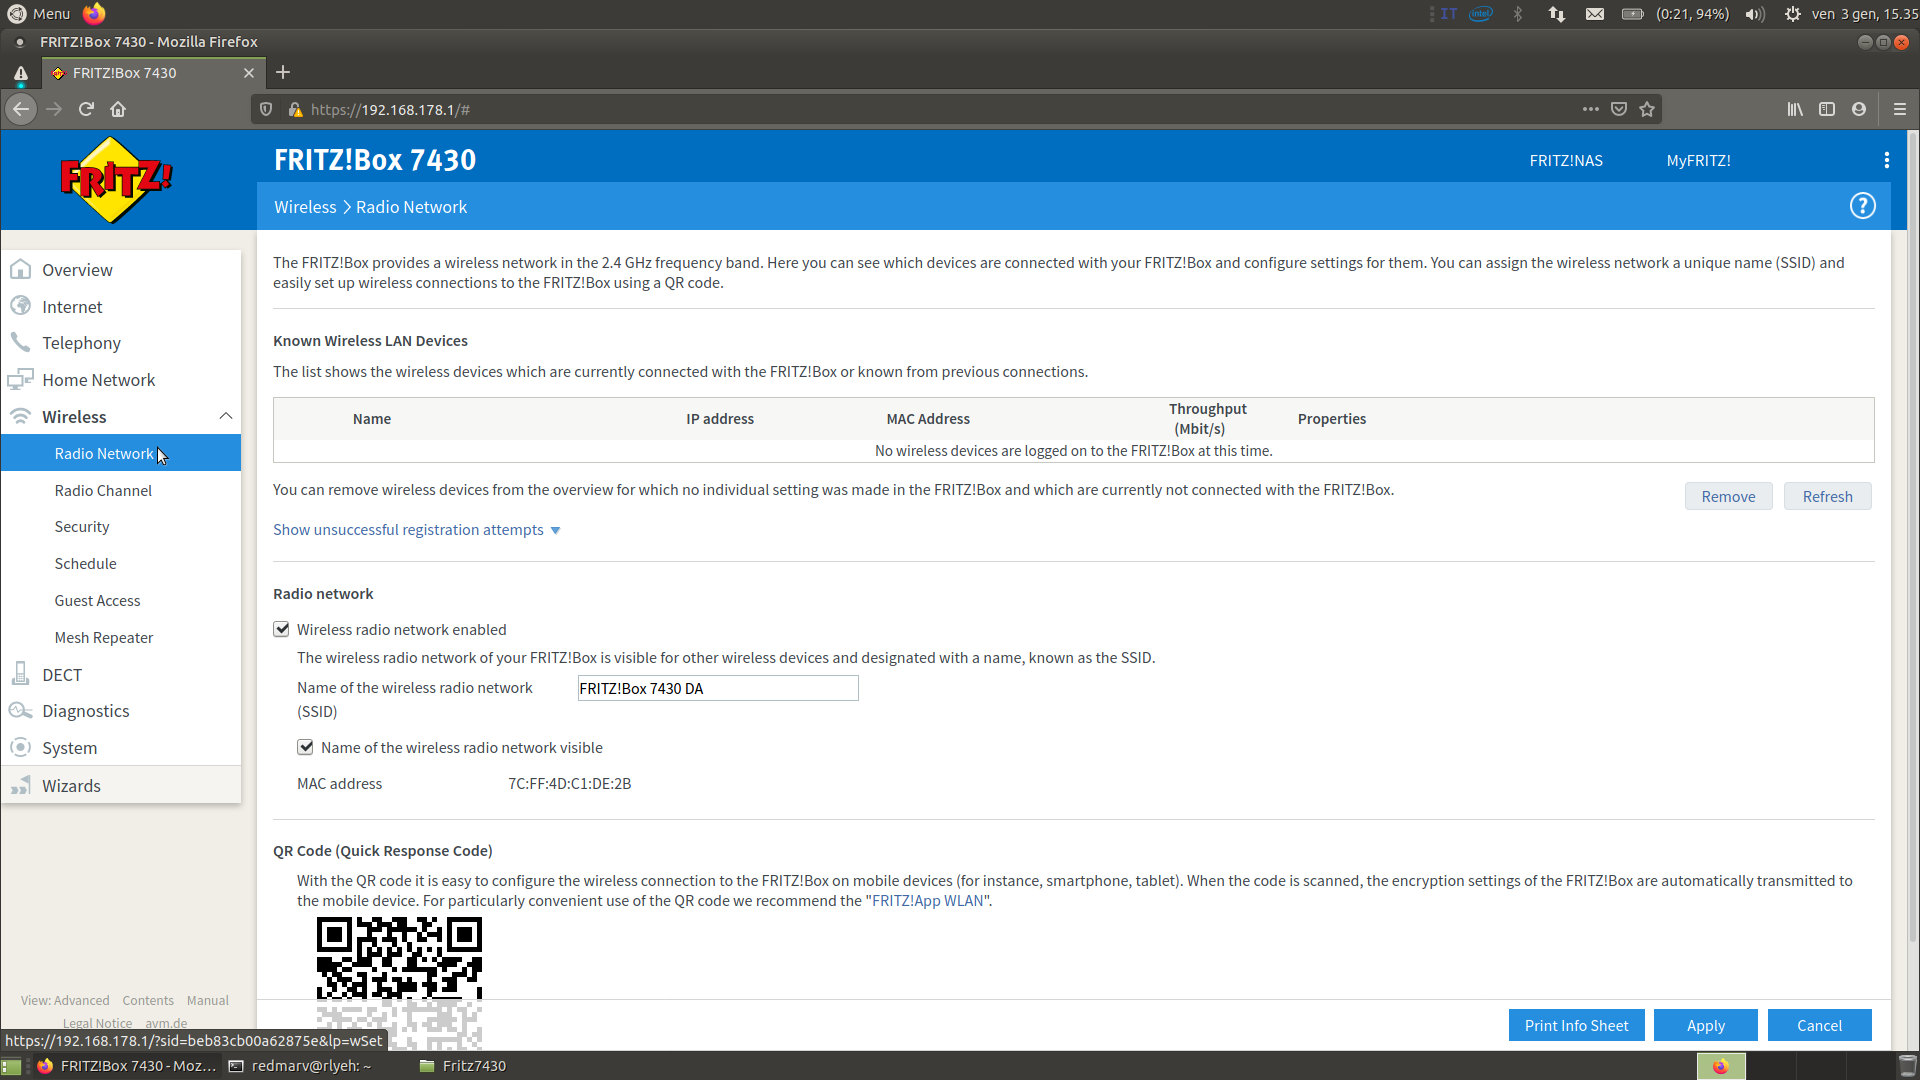
Task: Open the Firefox library icon
Action: click(x=1795, y=109)
